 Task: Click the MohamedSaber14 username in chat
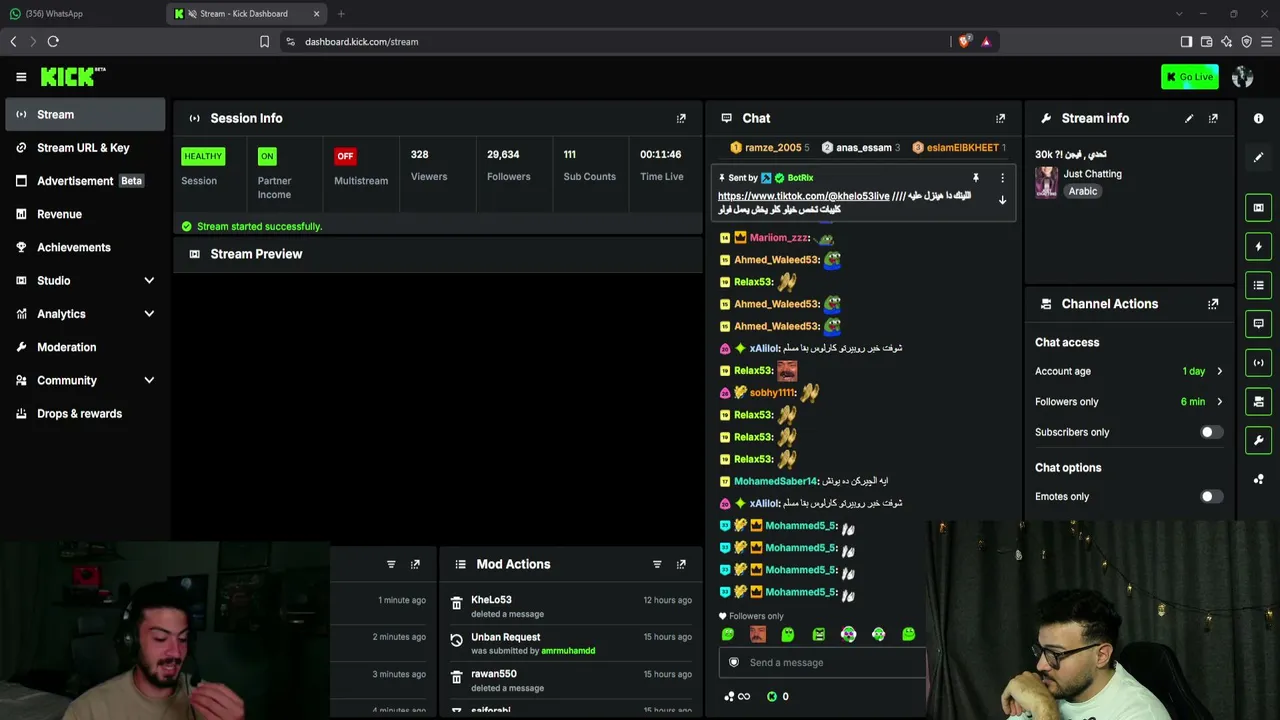pos(776,482)
